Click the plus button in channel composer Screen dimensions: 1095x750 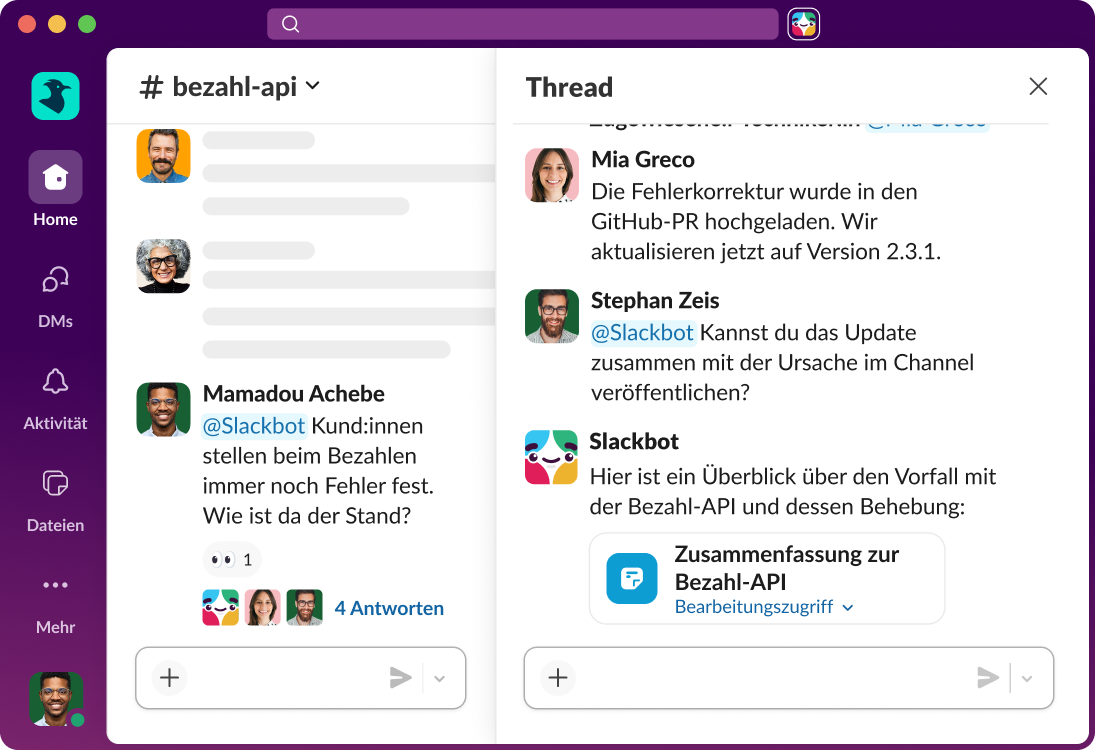169,677
